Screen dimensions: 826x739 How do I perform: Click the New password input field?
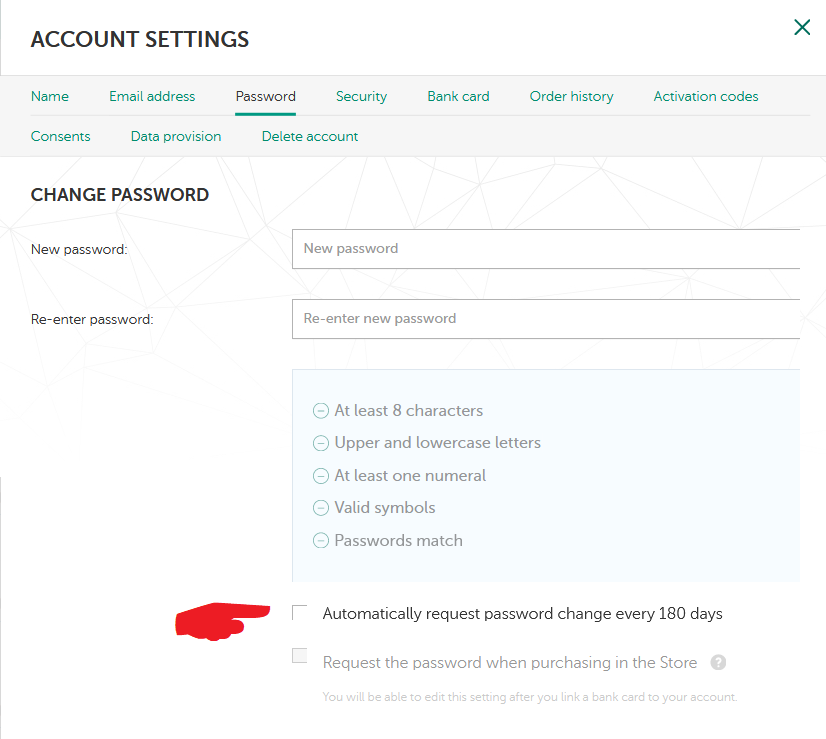tap(546, 249)
